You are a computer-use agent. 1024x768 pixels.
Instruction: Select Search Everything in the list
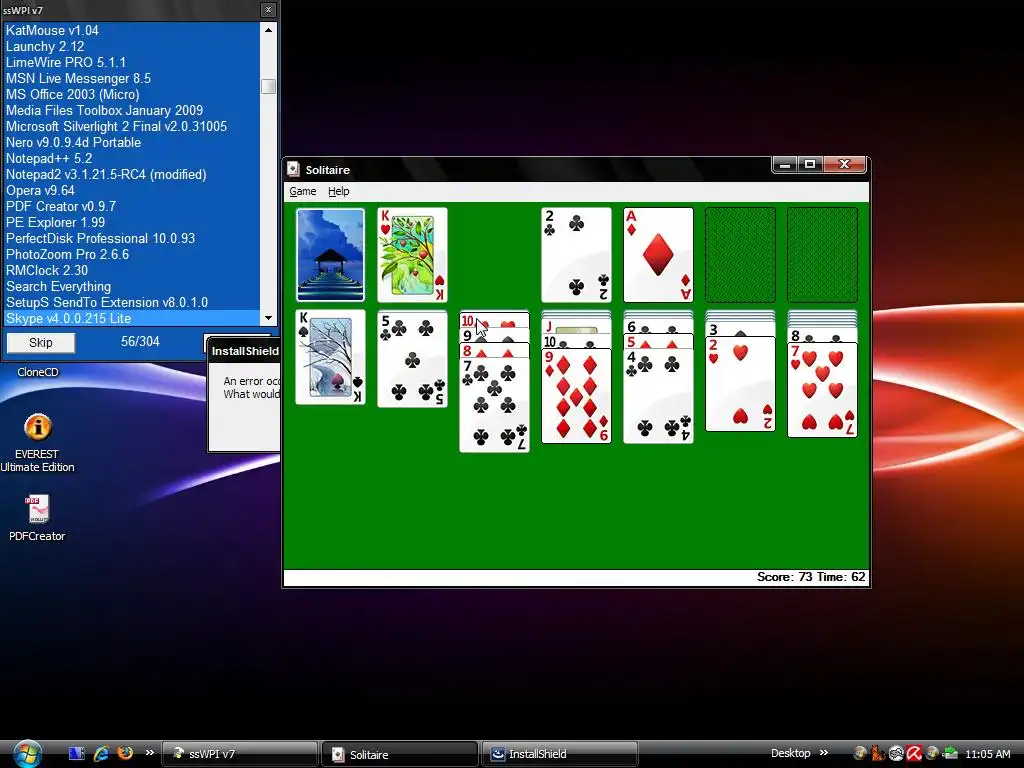[x=131, y=286]
